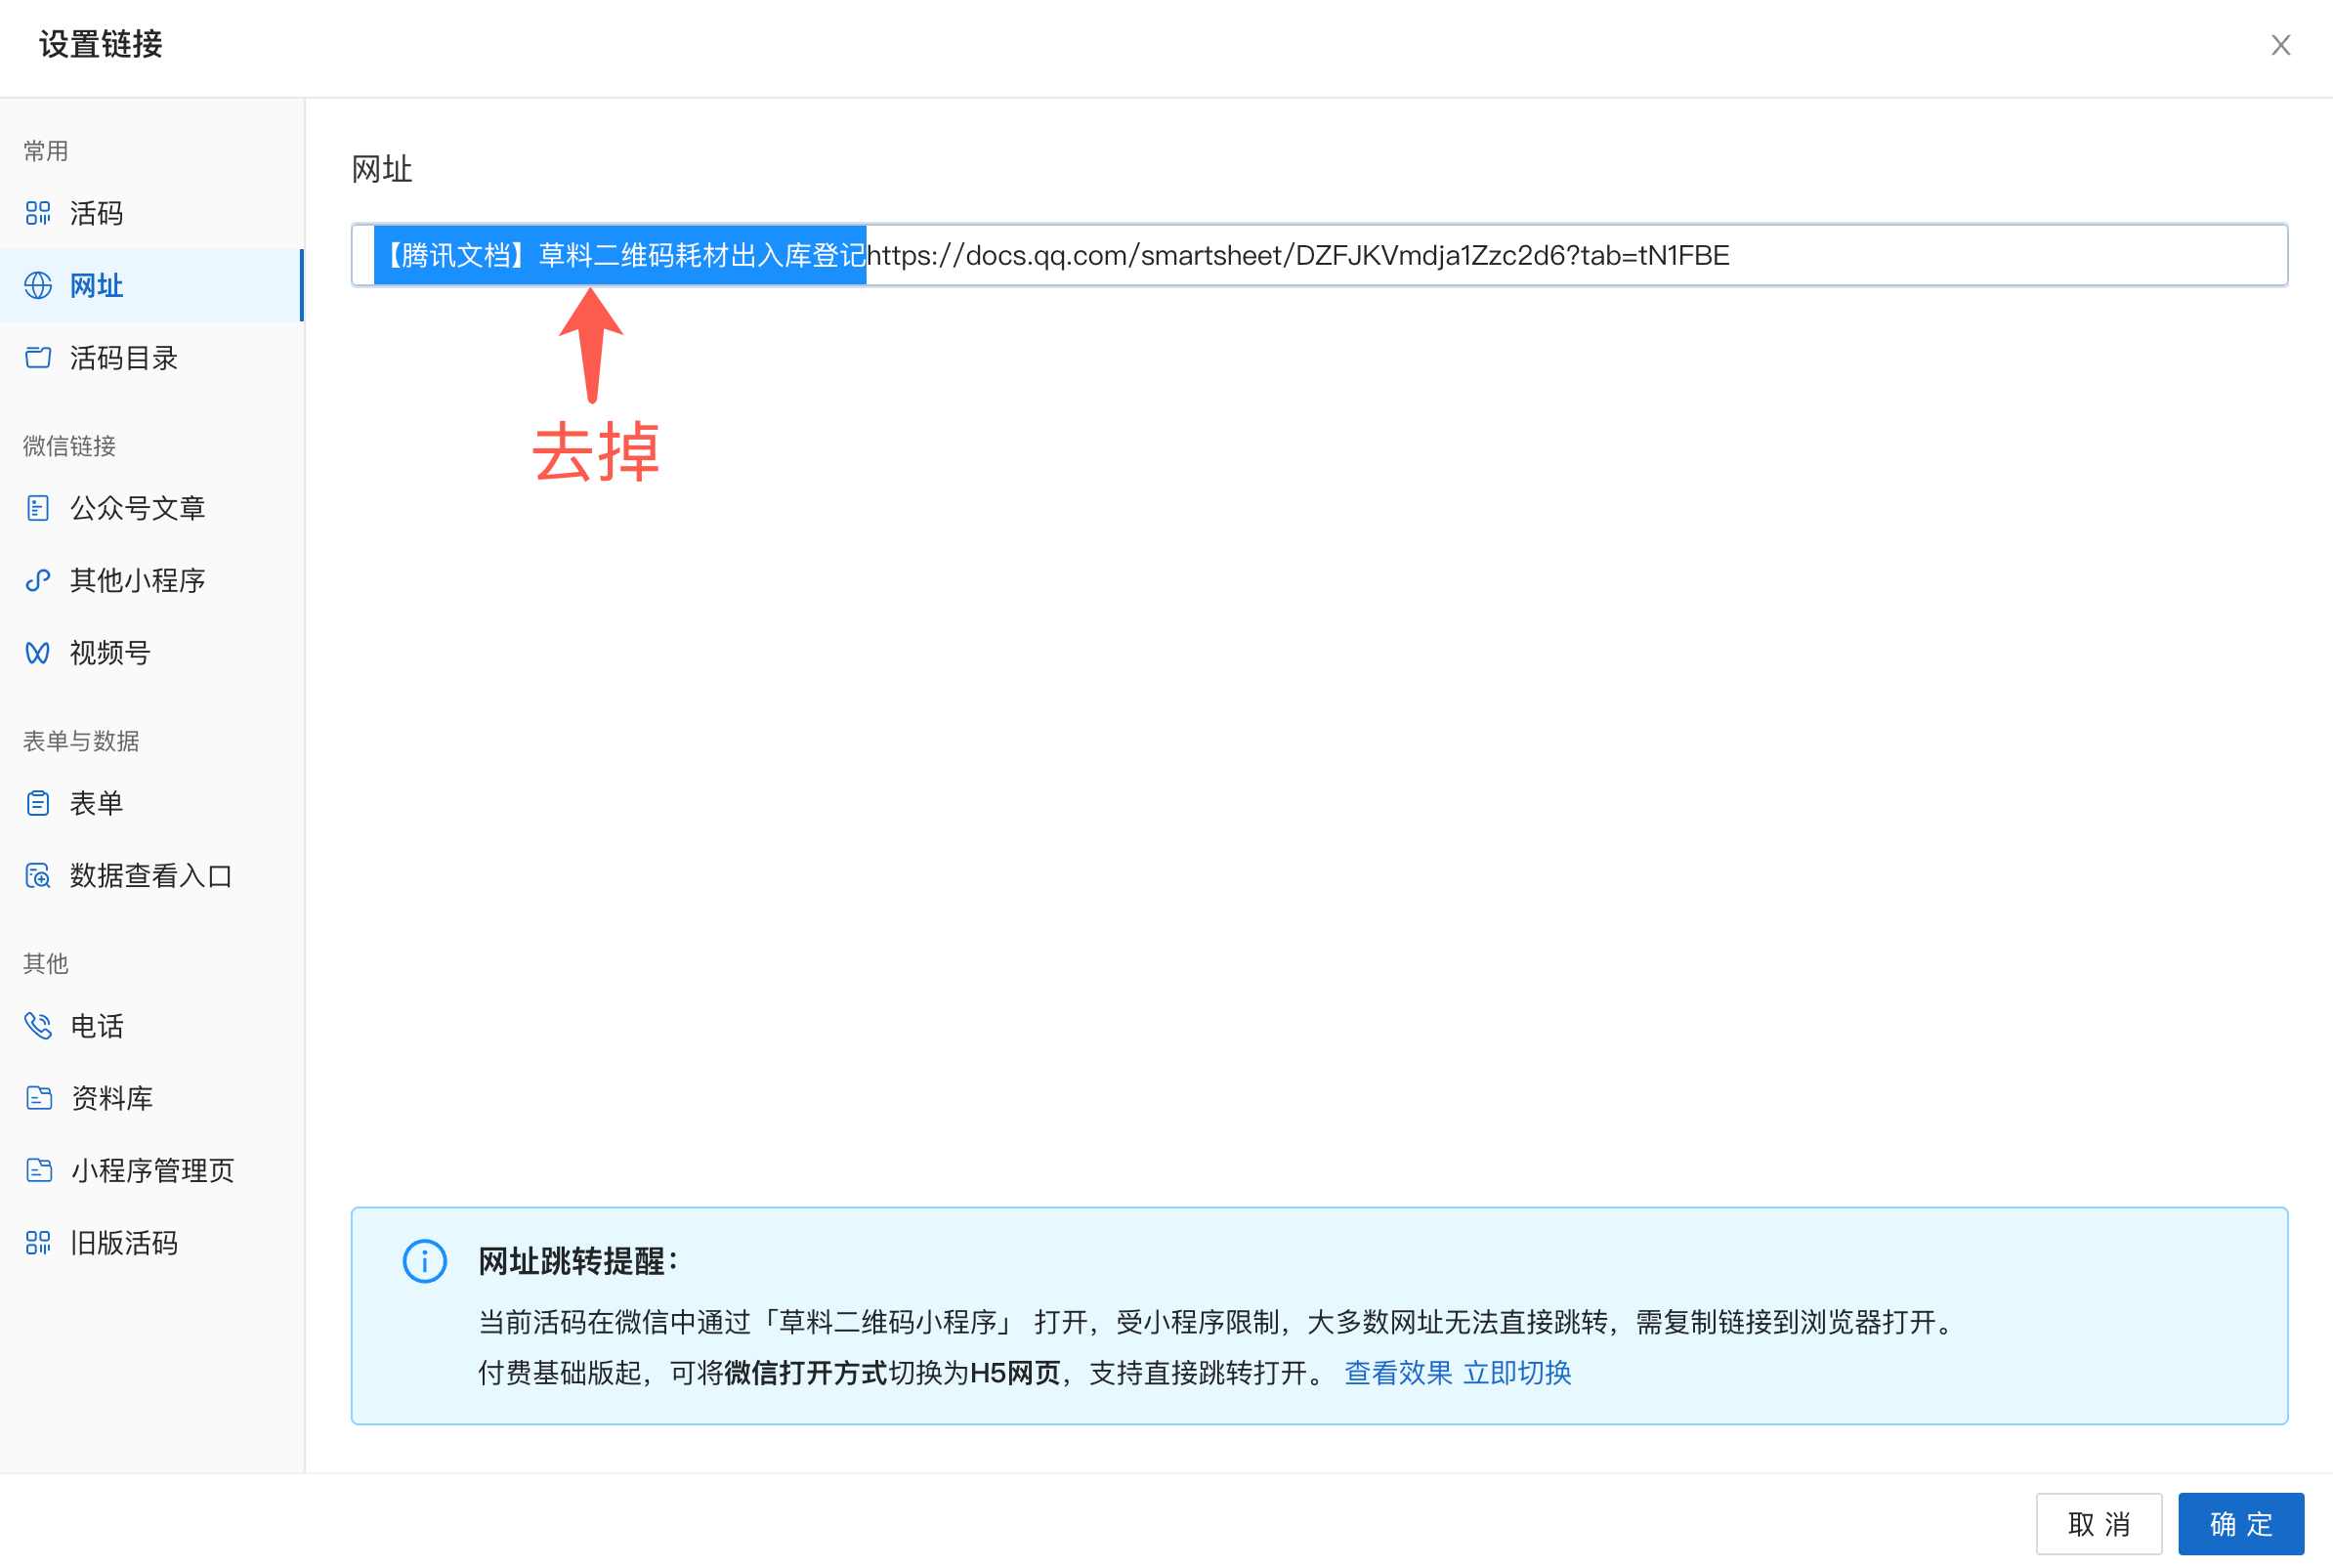Close the 设置链接 dialog

2281,45
